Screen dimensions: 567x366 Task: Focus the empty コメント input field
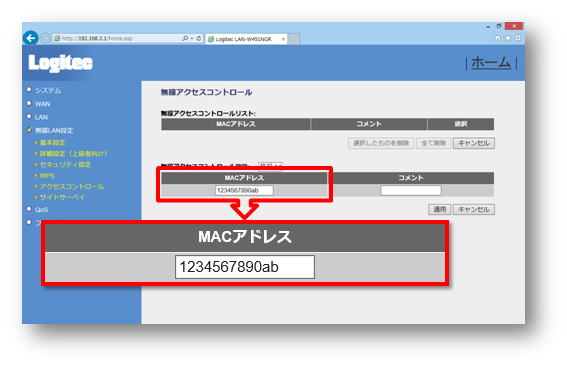(x=411, y=190)
